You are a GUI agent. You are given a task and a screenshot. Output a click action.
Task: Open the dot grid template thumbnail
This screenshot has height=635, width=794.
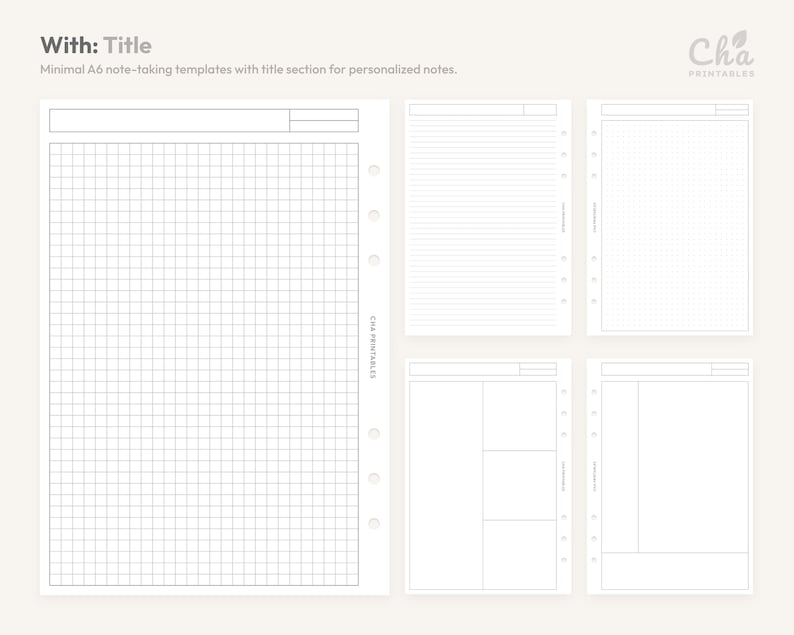click(x=669, y=217)
